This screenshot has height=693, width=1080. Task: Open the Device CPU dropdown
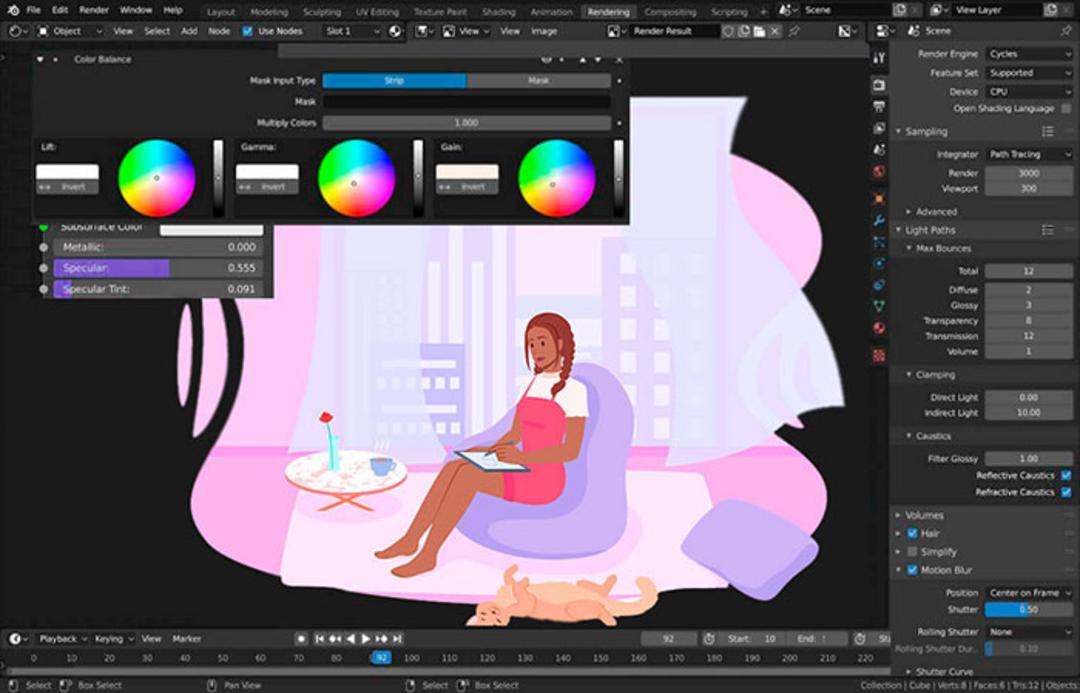pyautogui.click(x=1029, y=91)
